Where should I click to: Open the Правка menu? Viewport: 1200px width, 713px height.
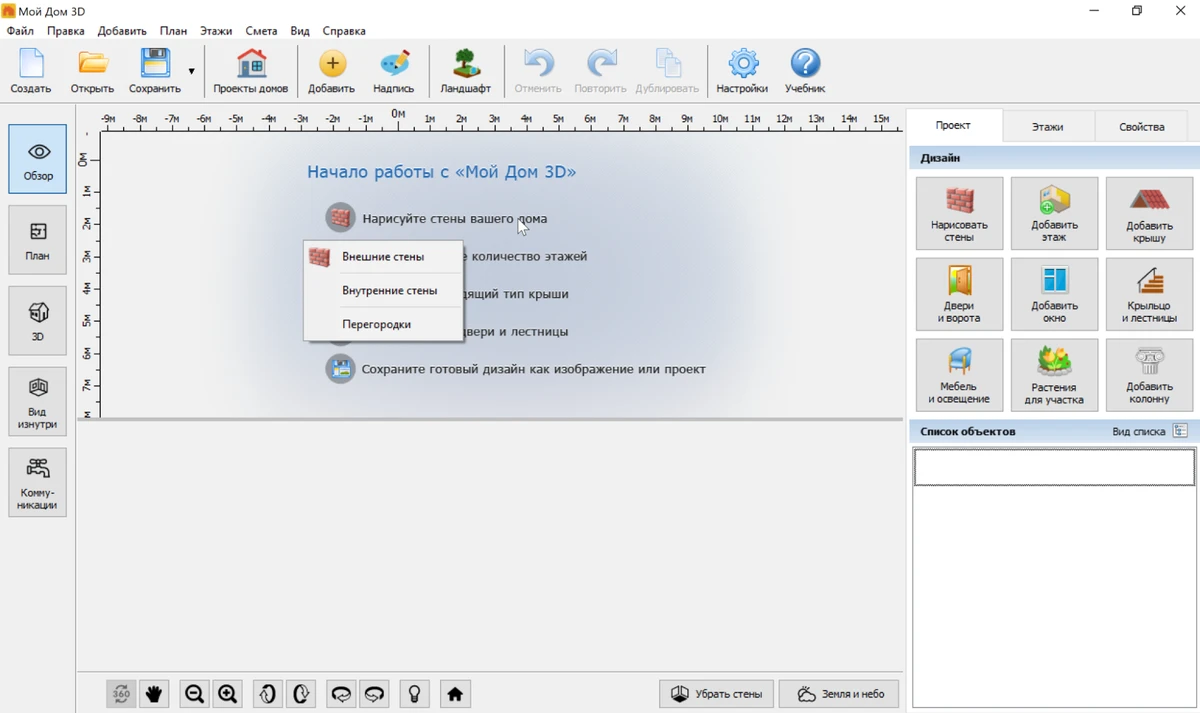(66, 31)
